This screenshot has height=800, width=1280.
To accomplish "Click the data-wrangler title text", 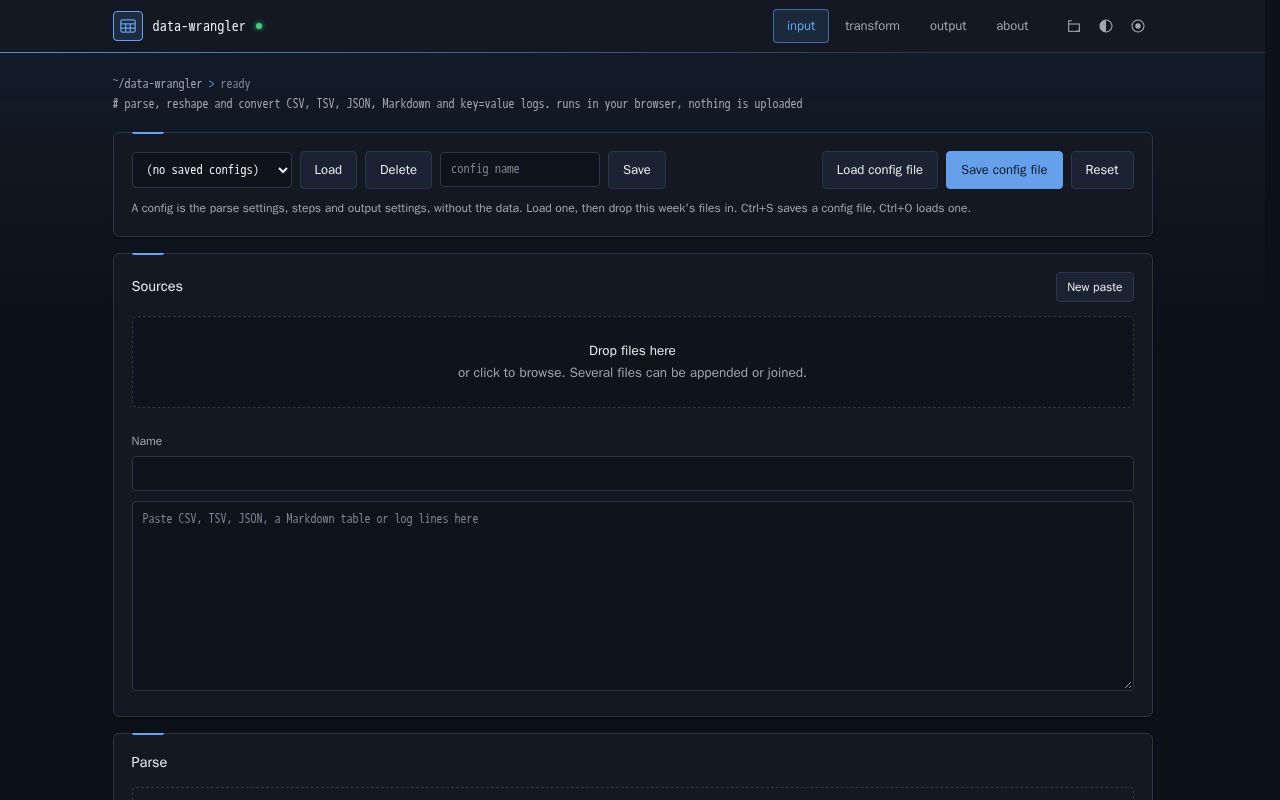I will click(199, 26).
